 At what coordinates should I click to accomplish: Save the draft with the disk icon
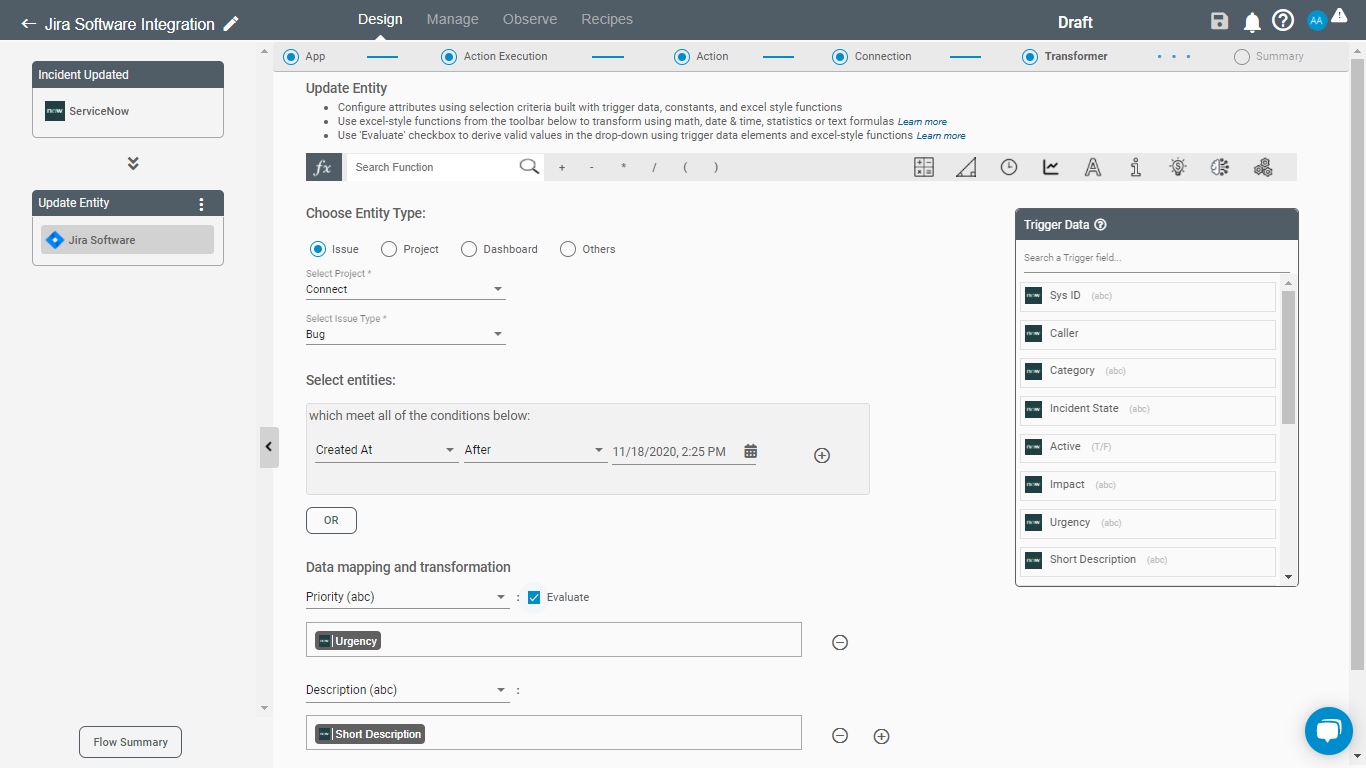[x=1219, y=22]
